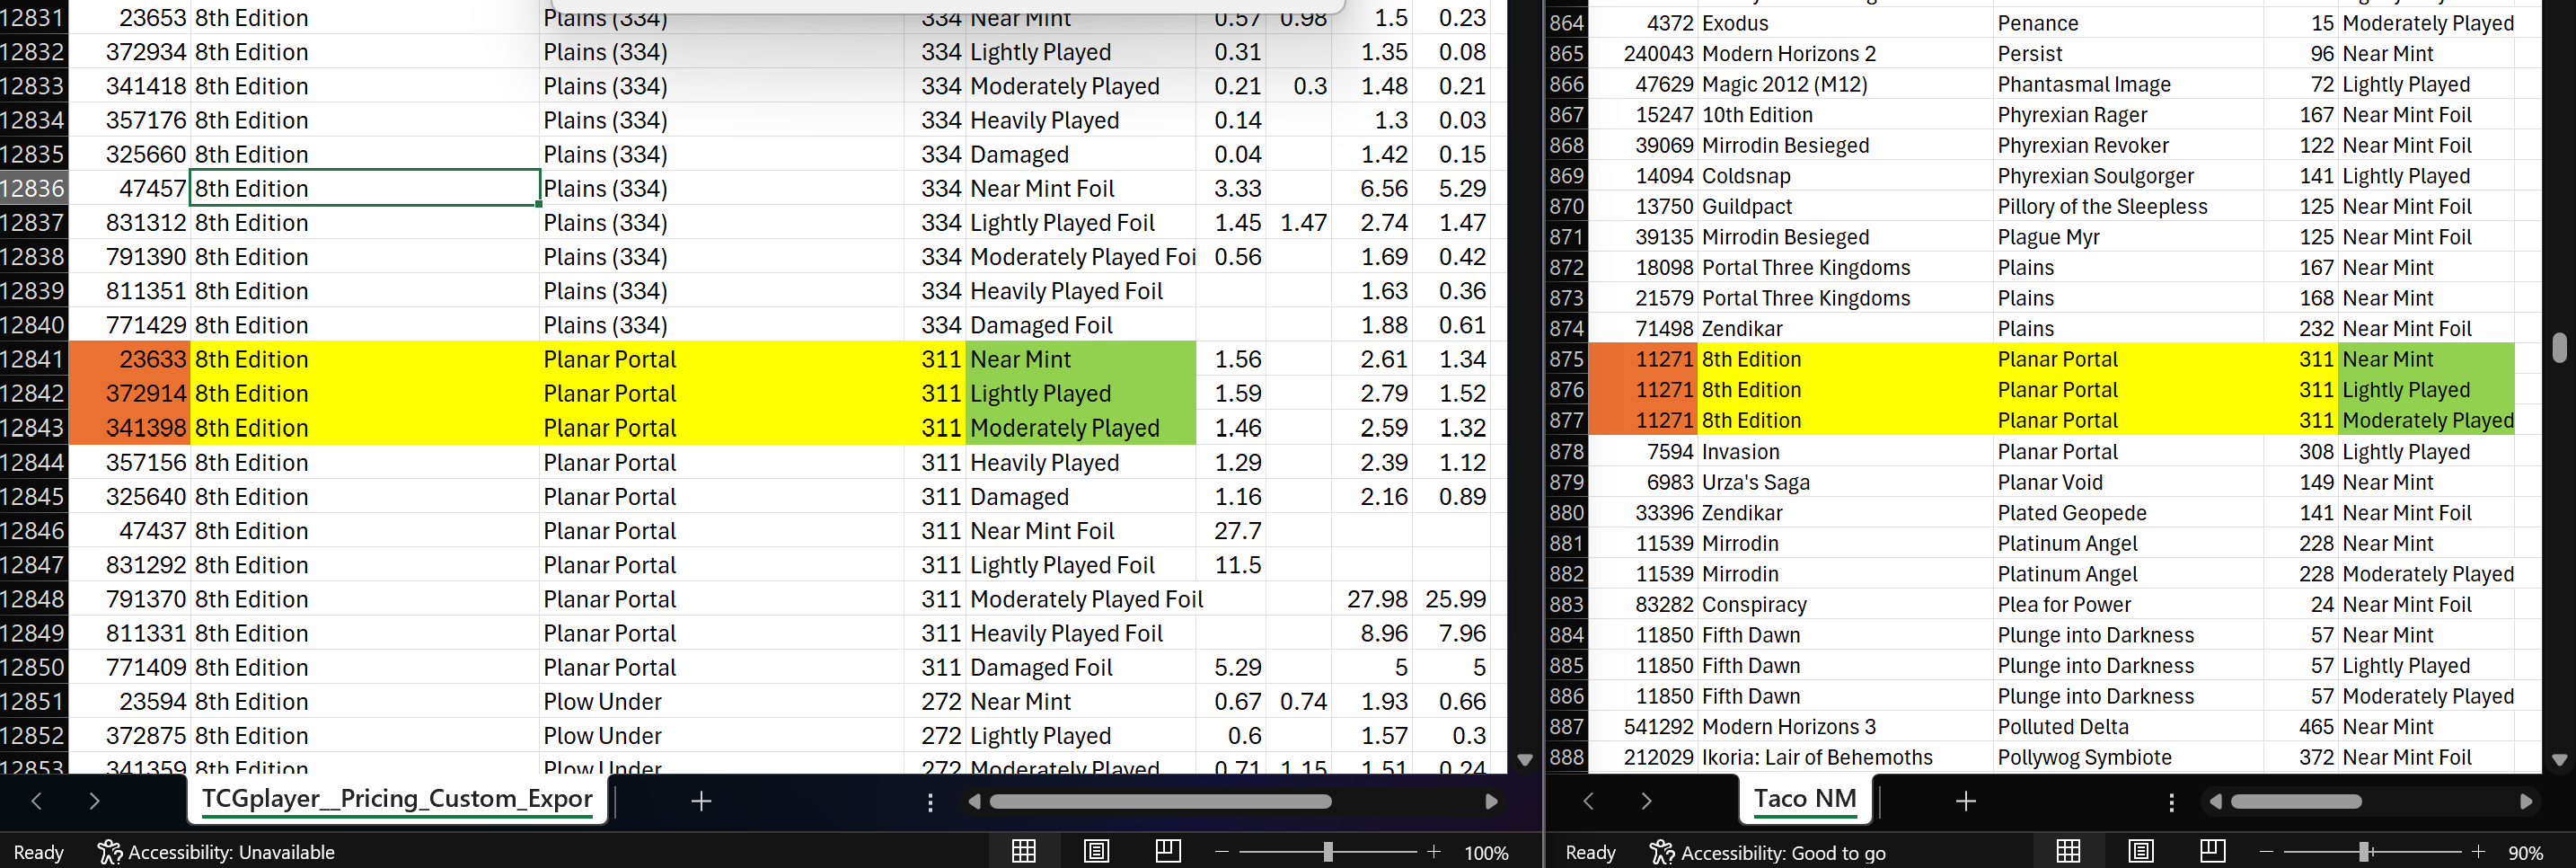Go to next sheet in right window
The image size is (2576, 868).
(1646, 801)
